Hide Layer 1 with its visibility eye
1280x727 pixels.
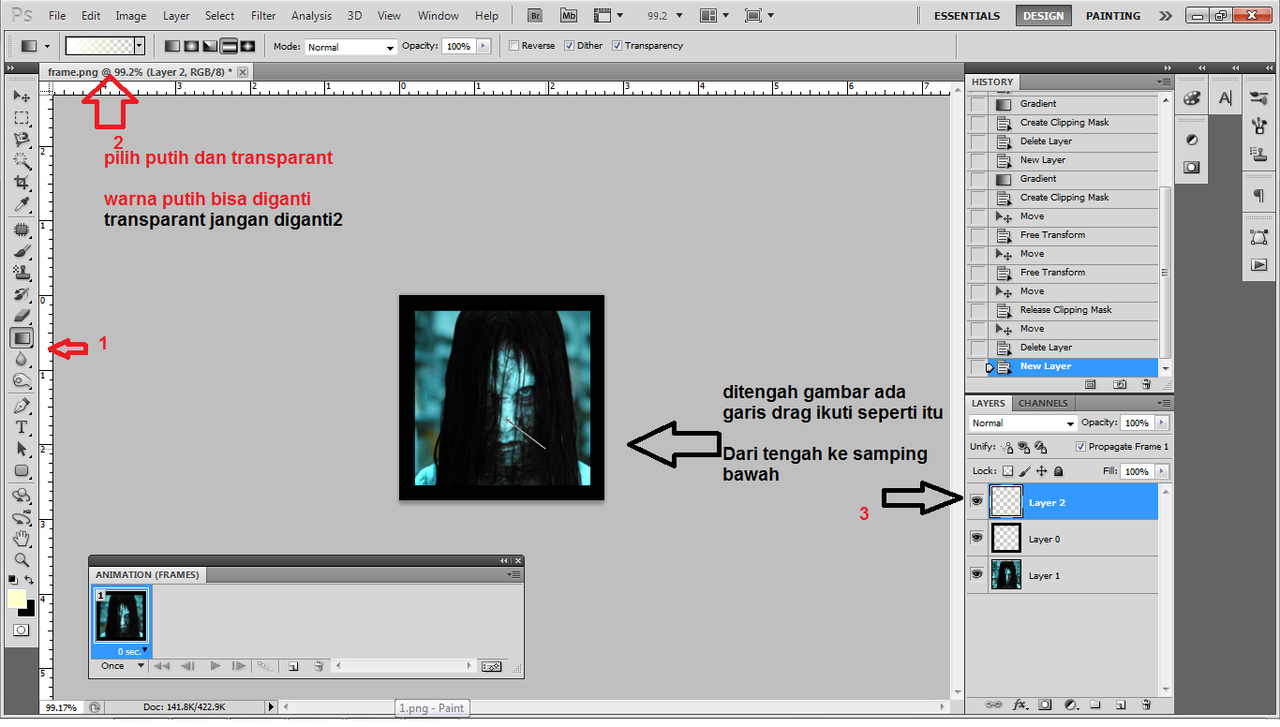pos(976,574)
